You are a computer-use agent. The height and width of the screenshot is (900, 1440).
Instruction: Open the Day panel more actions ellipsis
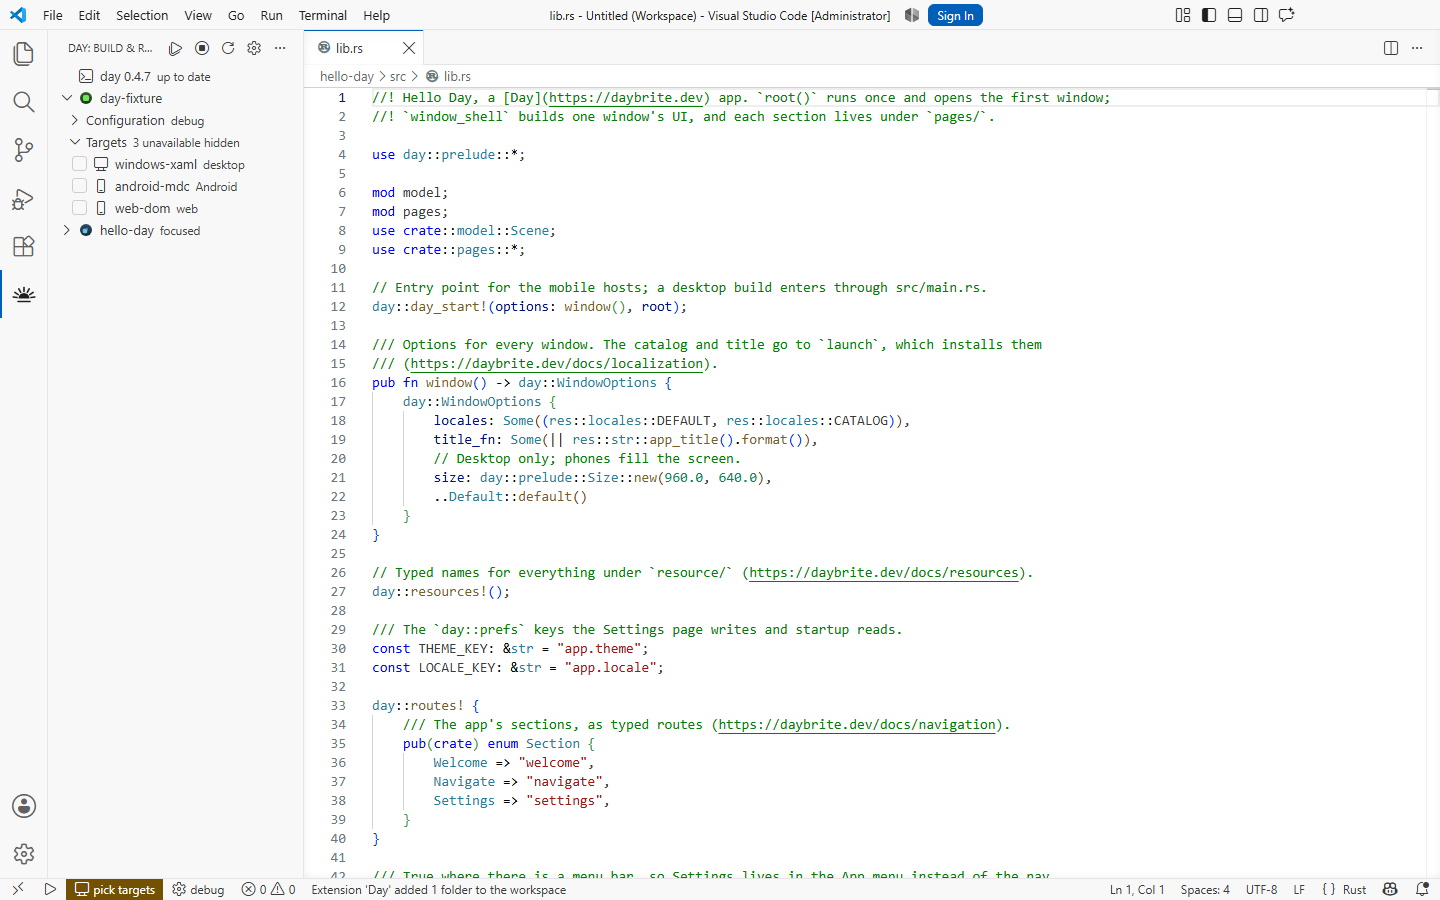click(x=280, y=48)
